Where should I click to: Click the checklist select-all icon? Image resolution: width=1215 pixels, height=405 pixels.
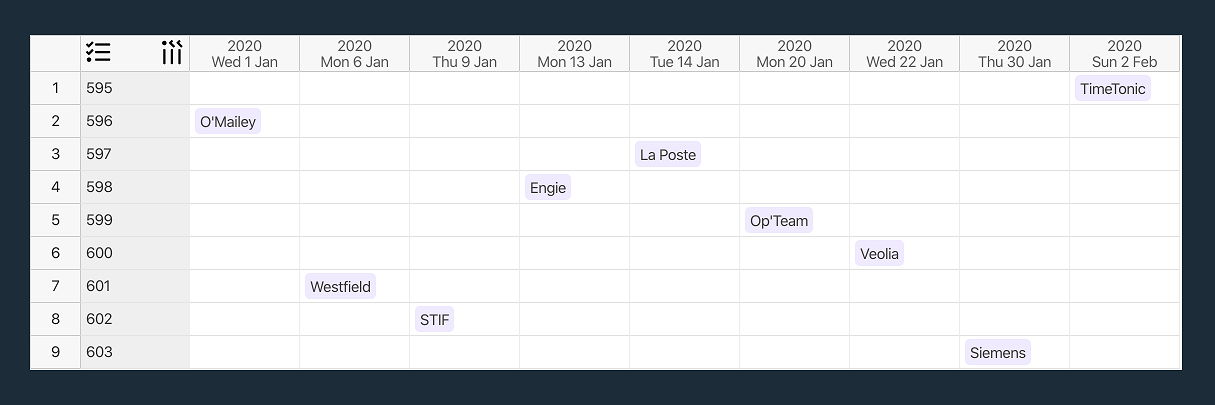98,53
